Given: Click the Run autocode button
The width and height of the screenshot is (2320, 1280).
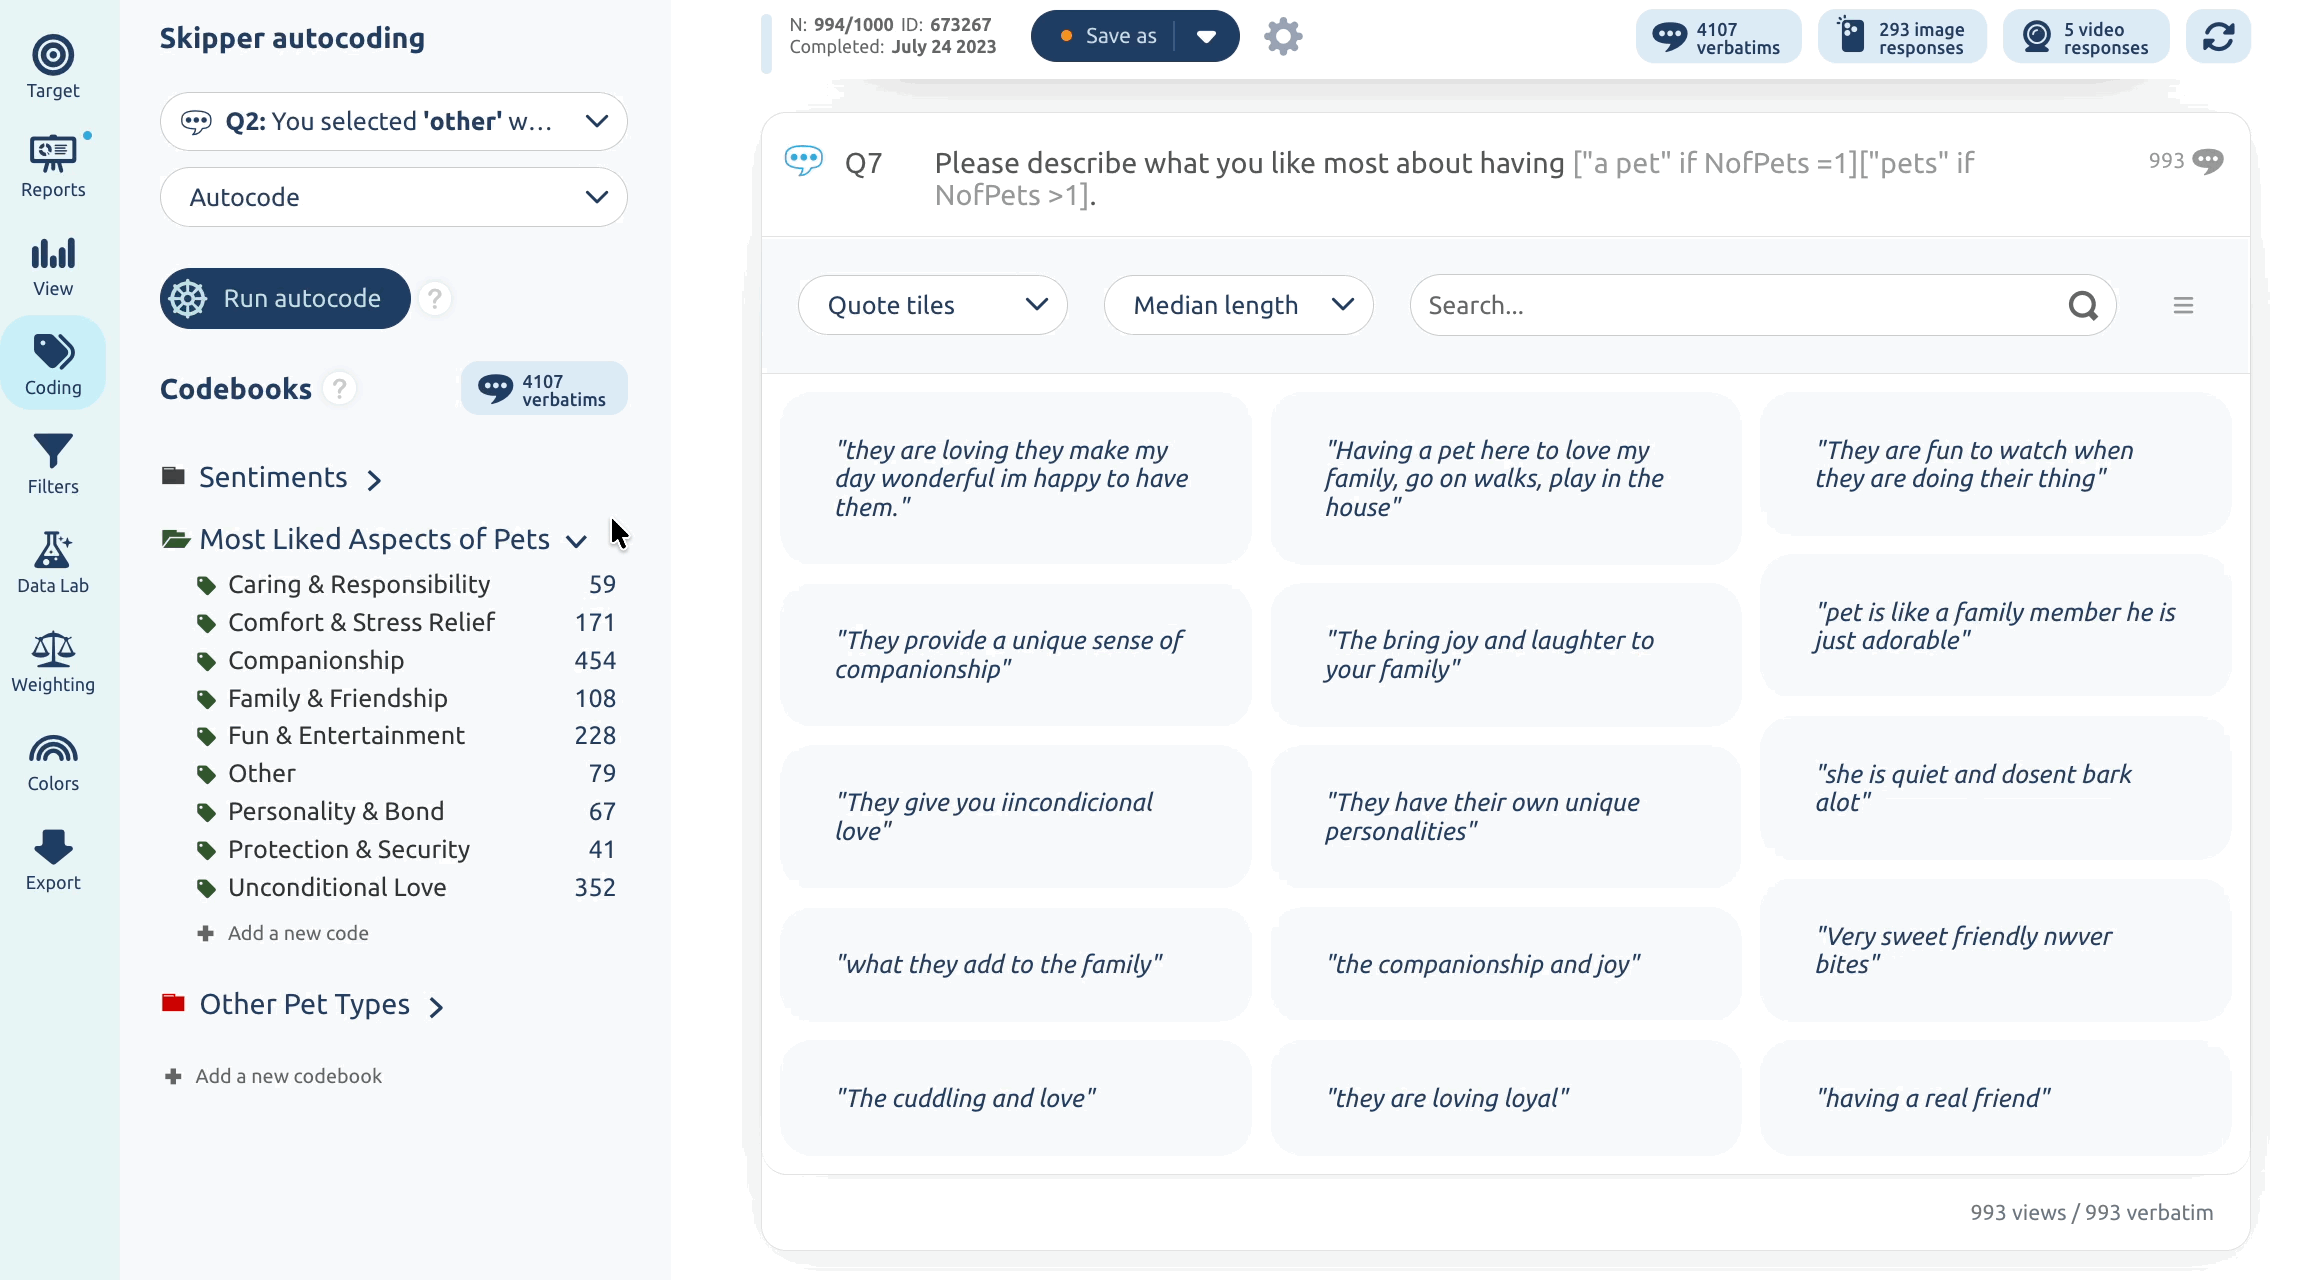Looking at the screenshot, I should [285, 298].
